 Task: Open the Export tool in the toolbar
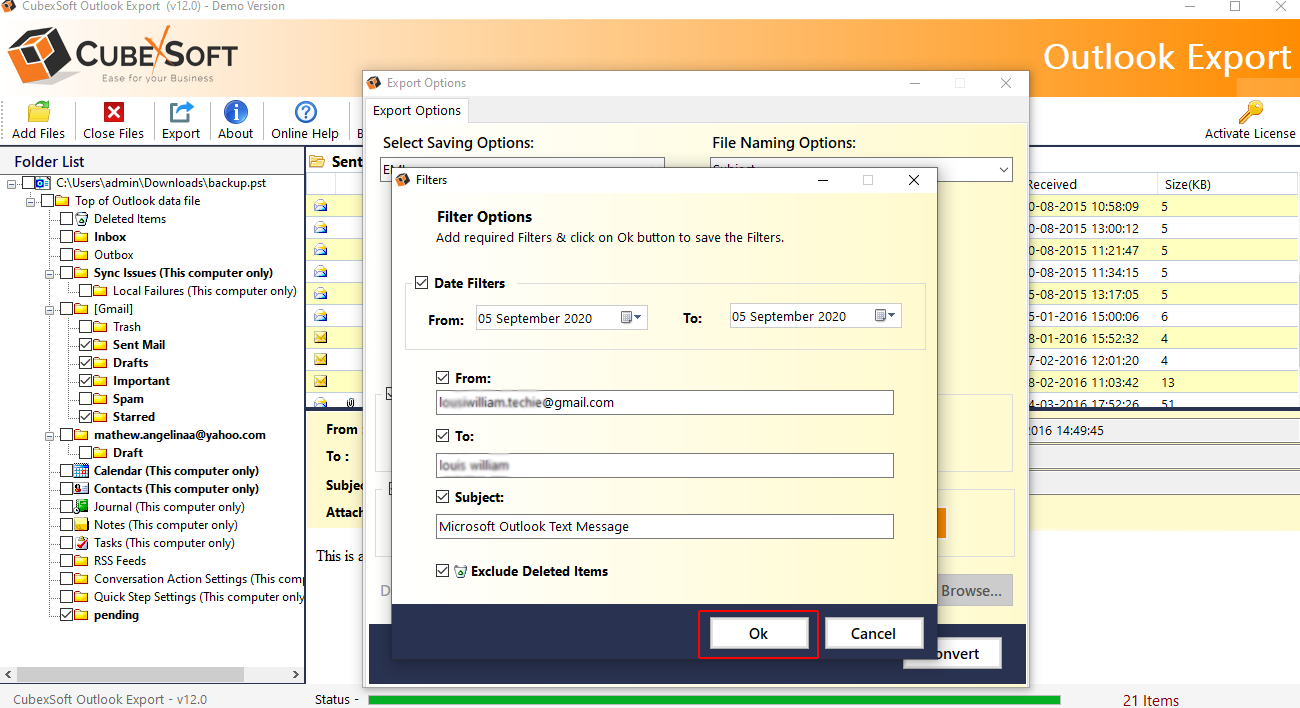tap(181, 112)
